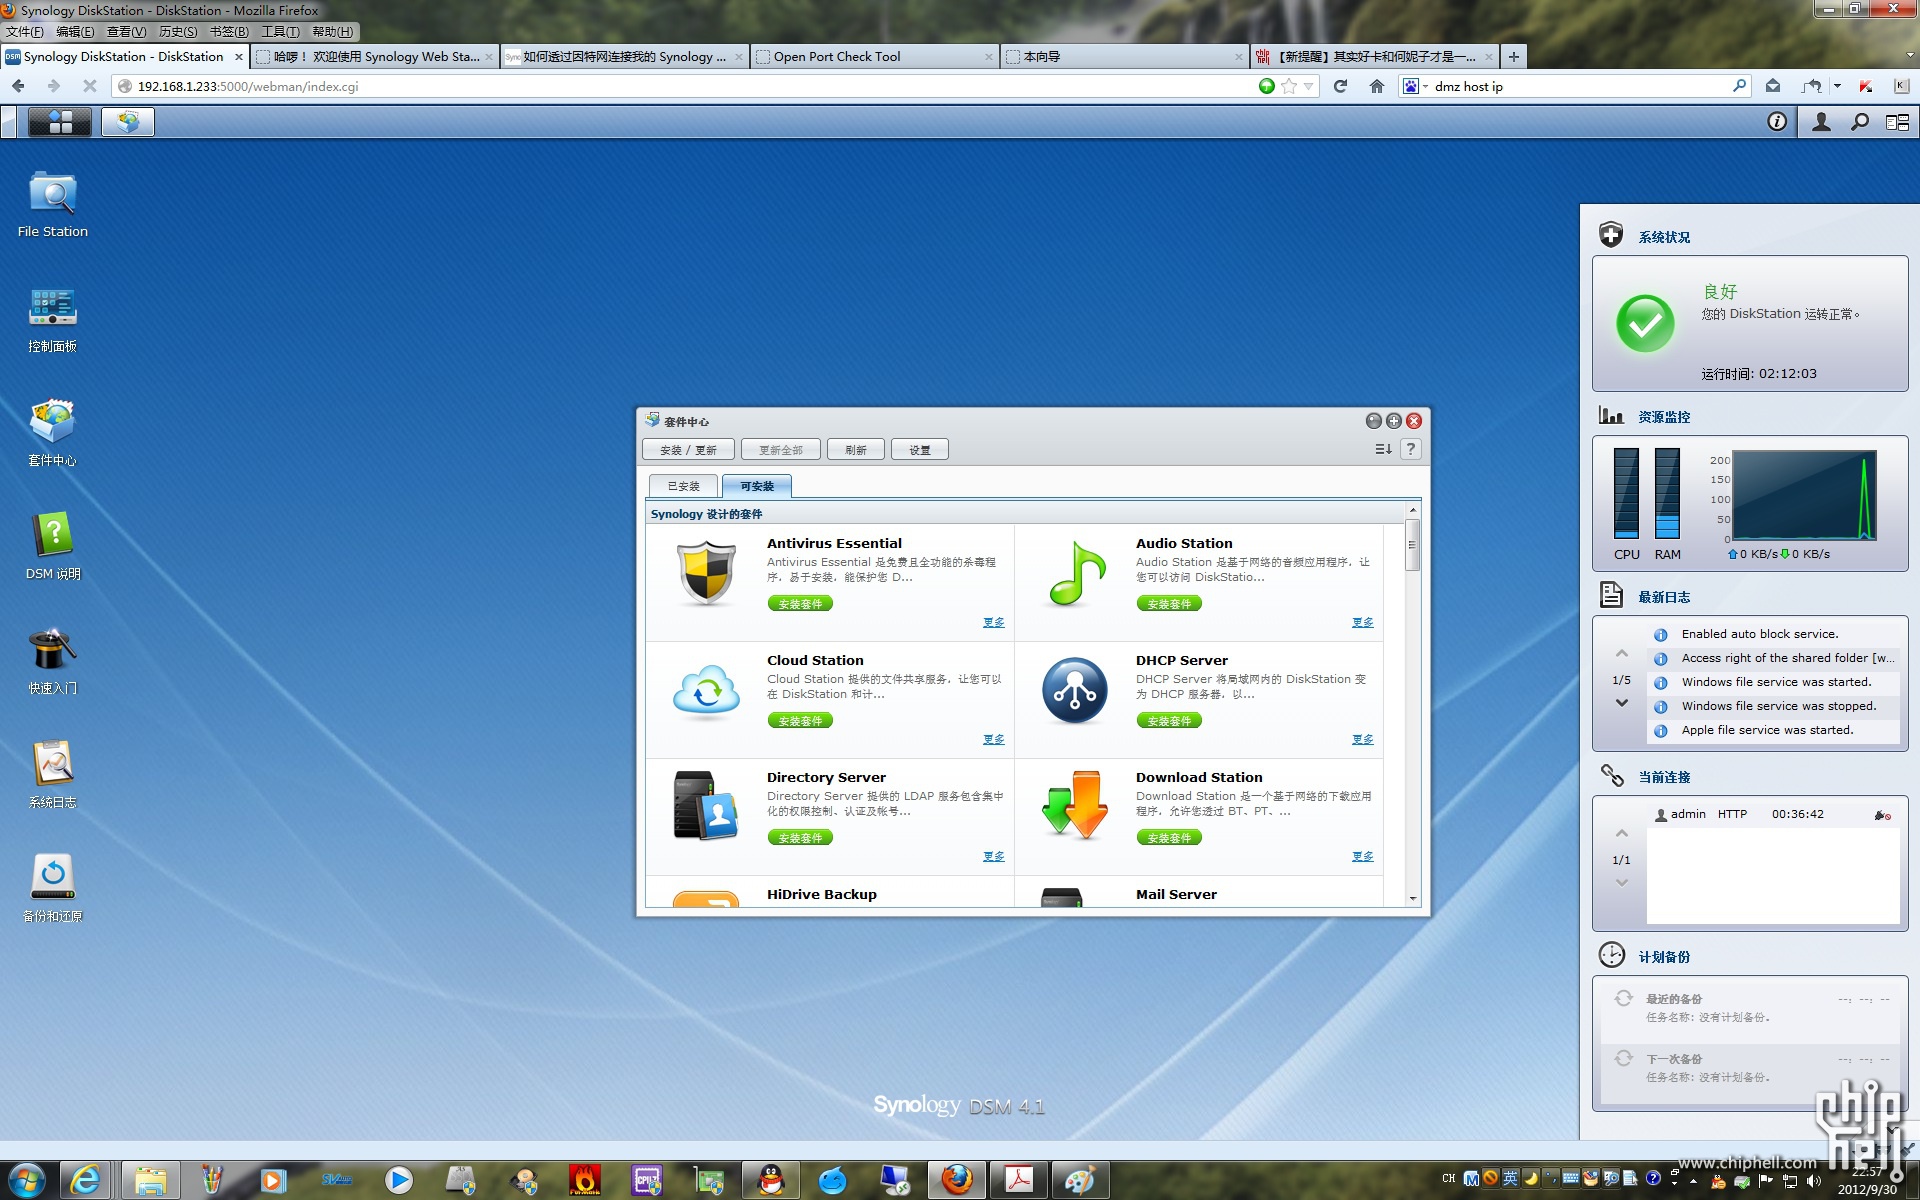Screen dimensions: 1920x1200
Task: Click the 安装 / 更新 button
Action: pos(688,450)
